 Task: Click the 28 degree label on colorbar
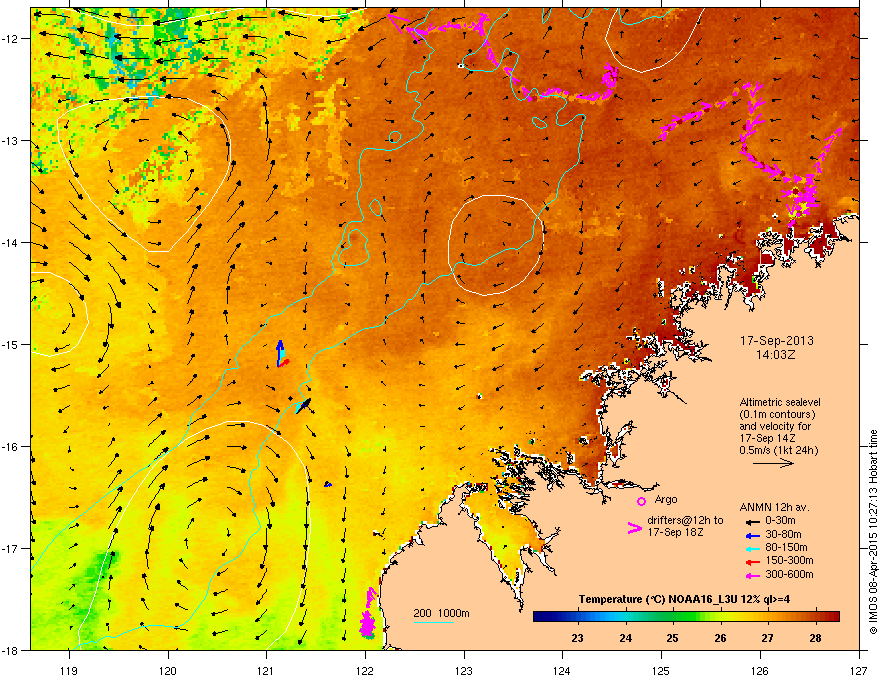tap(815, 638)
